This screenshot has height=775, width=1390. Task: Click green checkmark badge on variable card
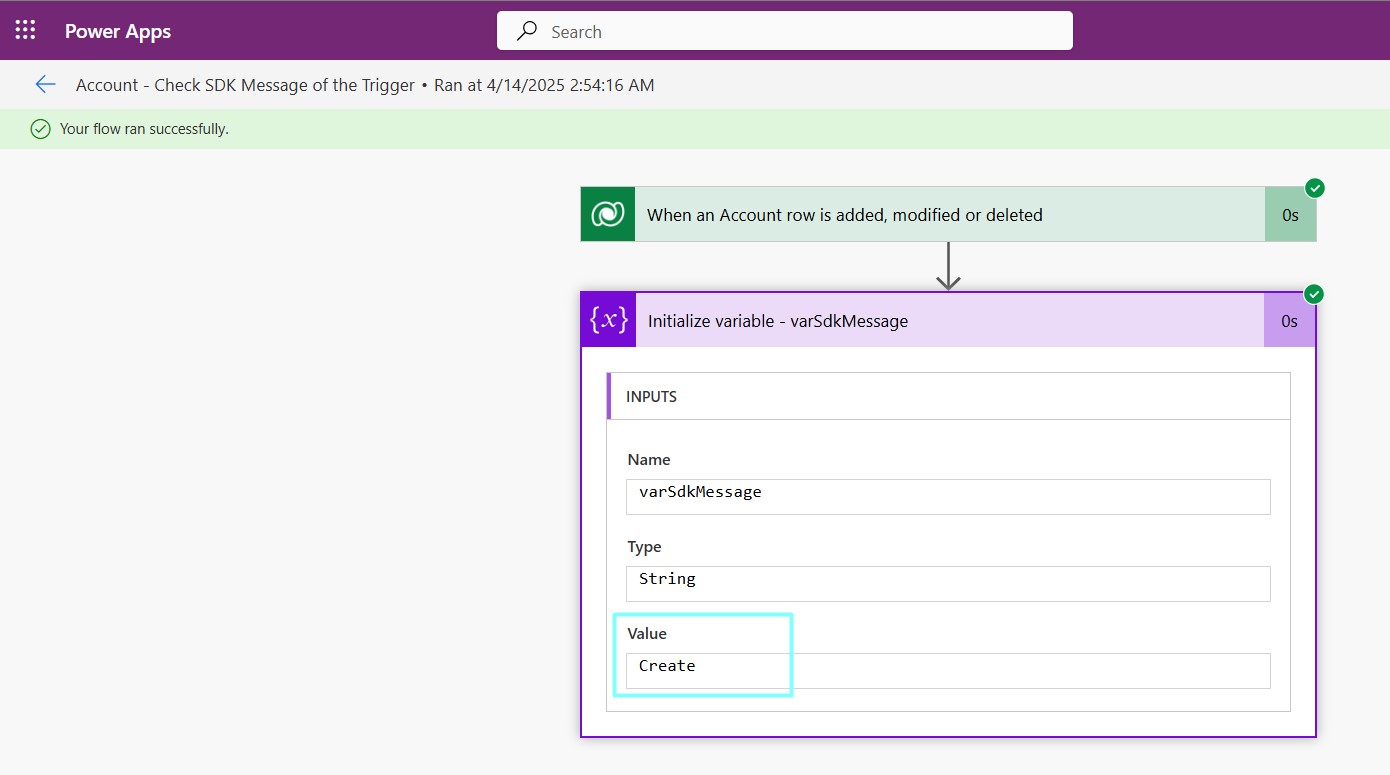[1314, 294]
